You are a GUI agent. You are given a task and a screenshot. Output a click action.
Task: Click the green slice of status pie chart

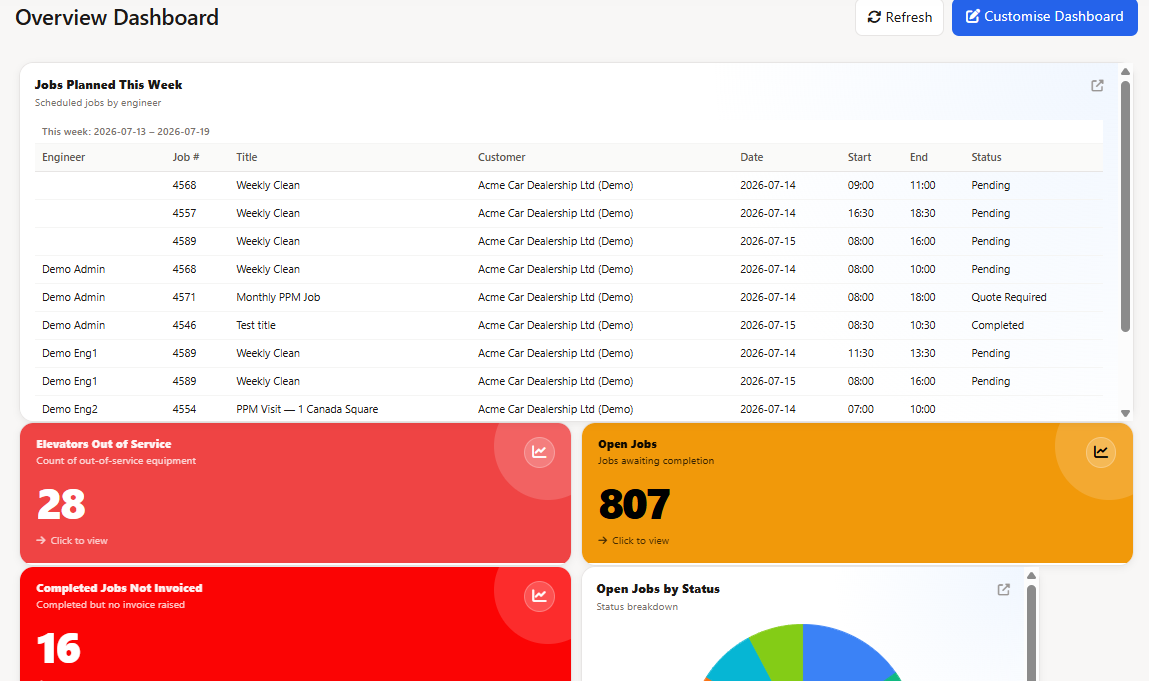(x=780, y=649)
